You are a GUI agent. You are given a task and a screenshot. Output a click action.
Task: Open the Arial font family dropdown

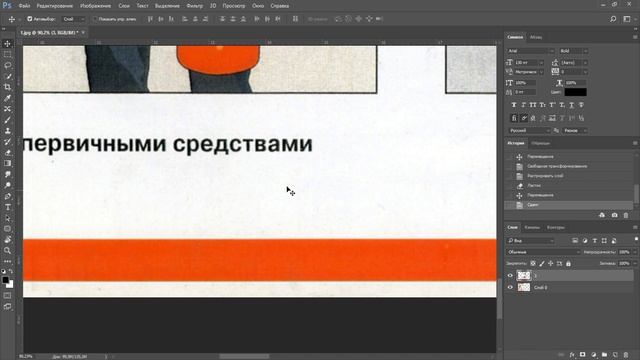tap(531, 51)
